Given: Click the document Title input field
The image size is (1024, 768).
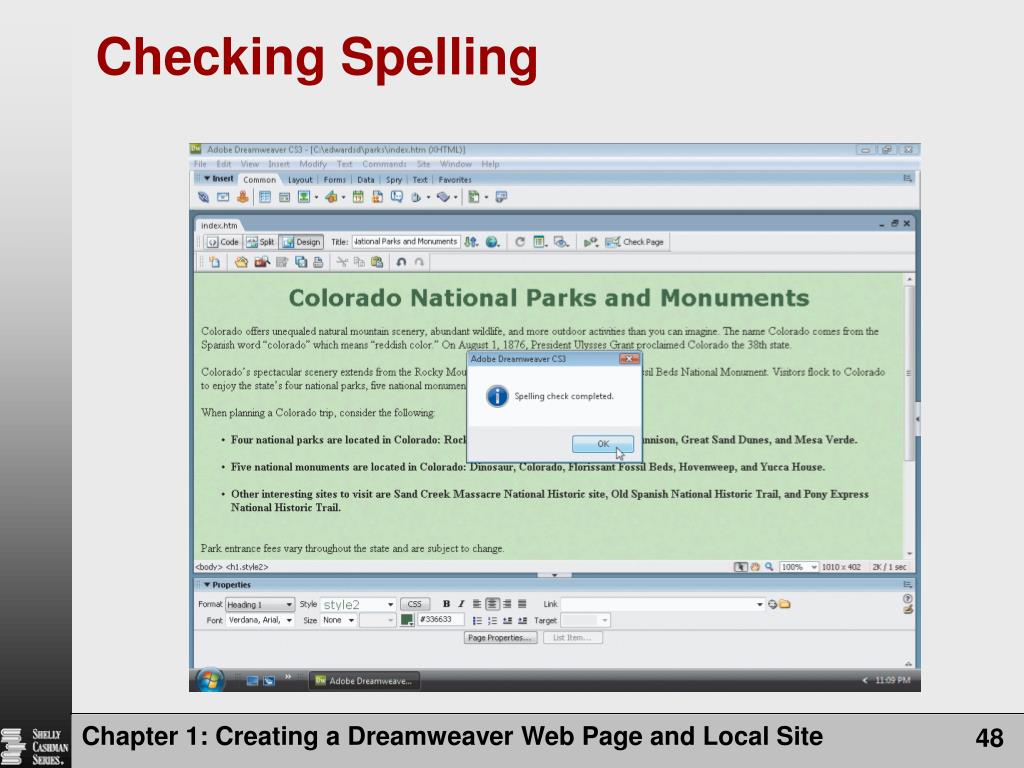Looking at the screenshot, I should 406,242.
